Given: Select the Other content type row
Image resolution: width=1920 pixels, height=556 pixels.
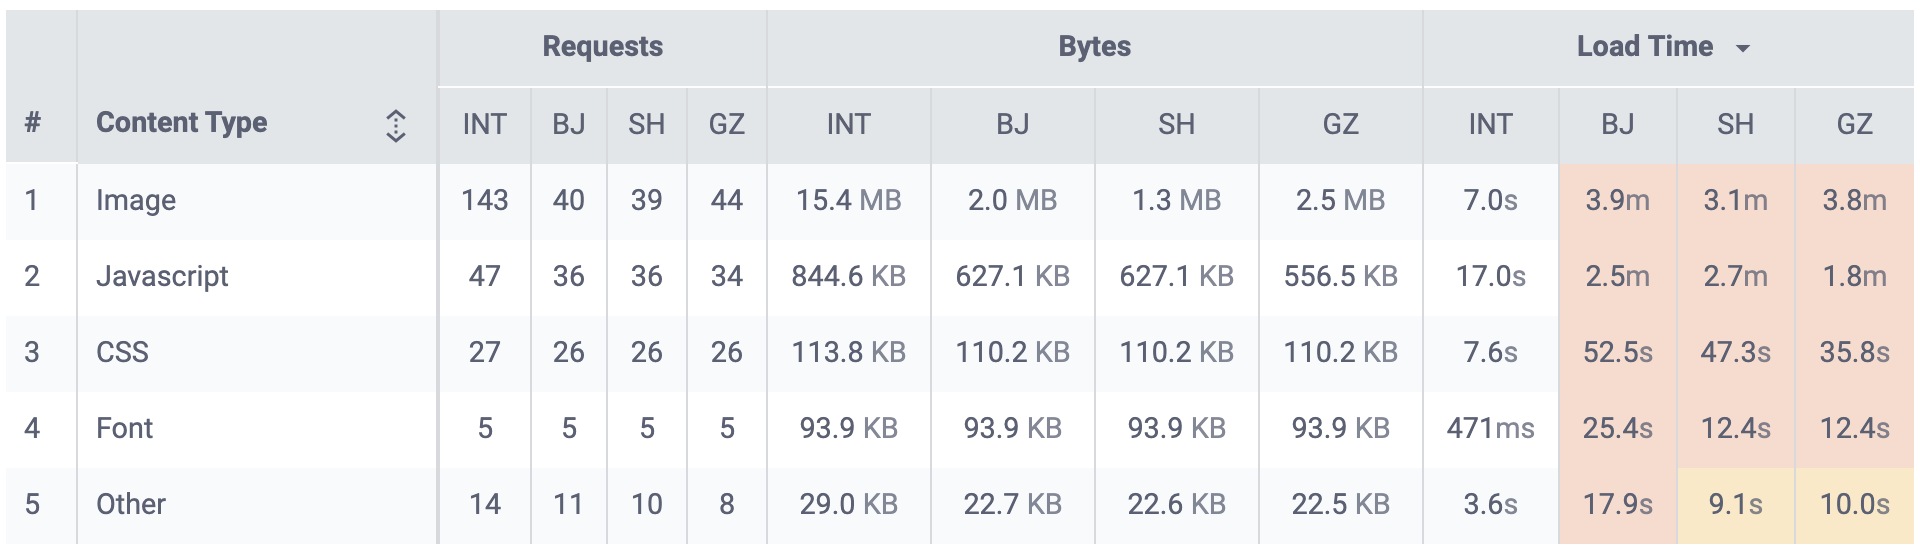Looking at the screenshot, I should (960, 505).
